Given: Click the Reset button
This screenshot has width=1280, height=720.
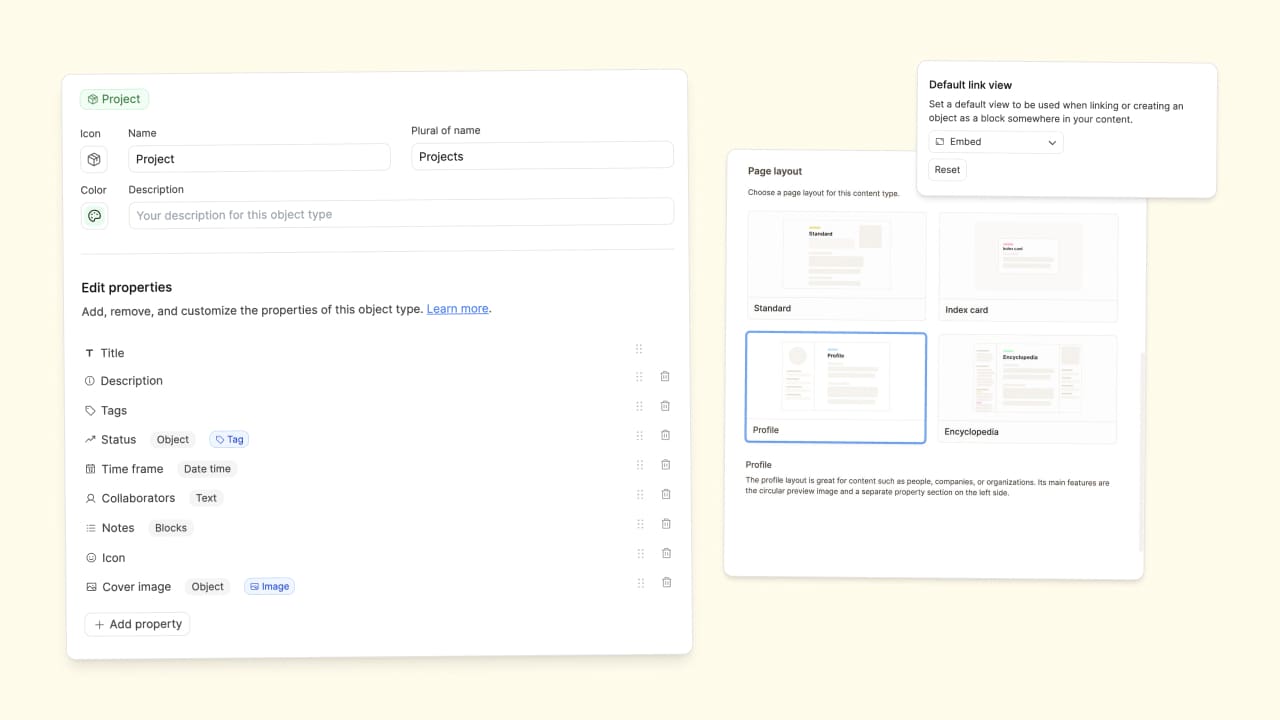Looking at the screenshot, I should click(947, 170).
